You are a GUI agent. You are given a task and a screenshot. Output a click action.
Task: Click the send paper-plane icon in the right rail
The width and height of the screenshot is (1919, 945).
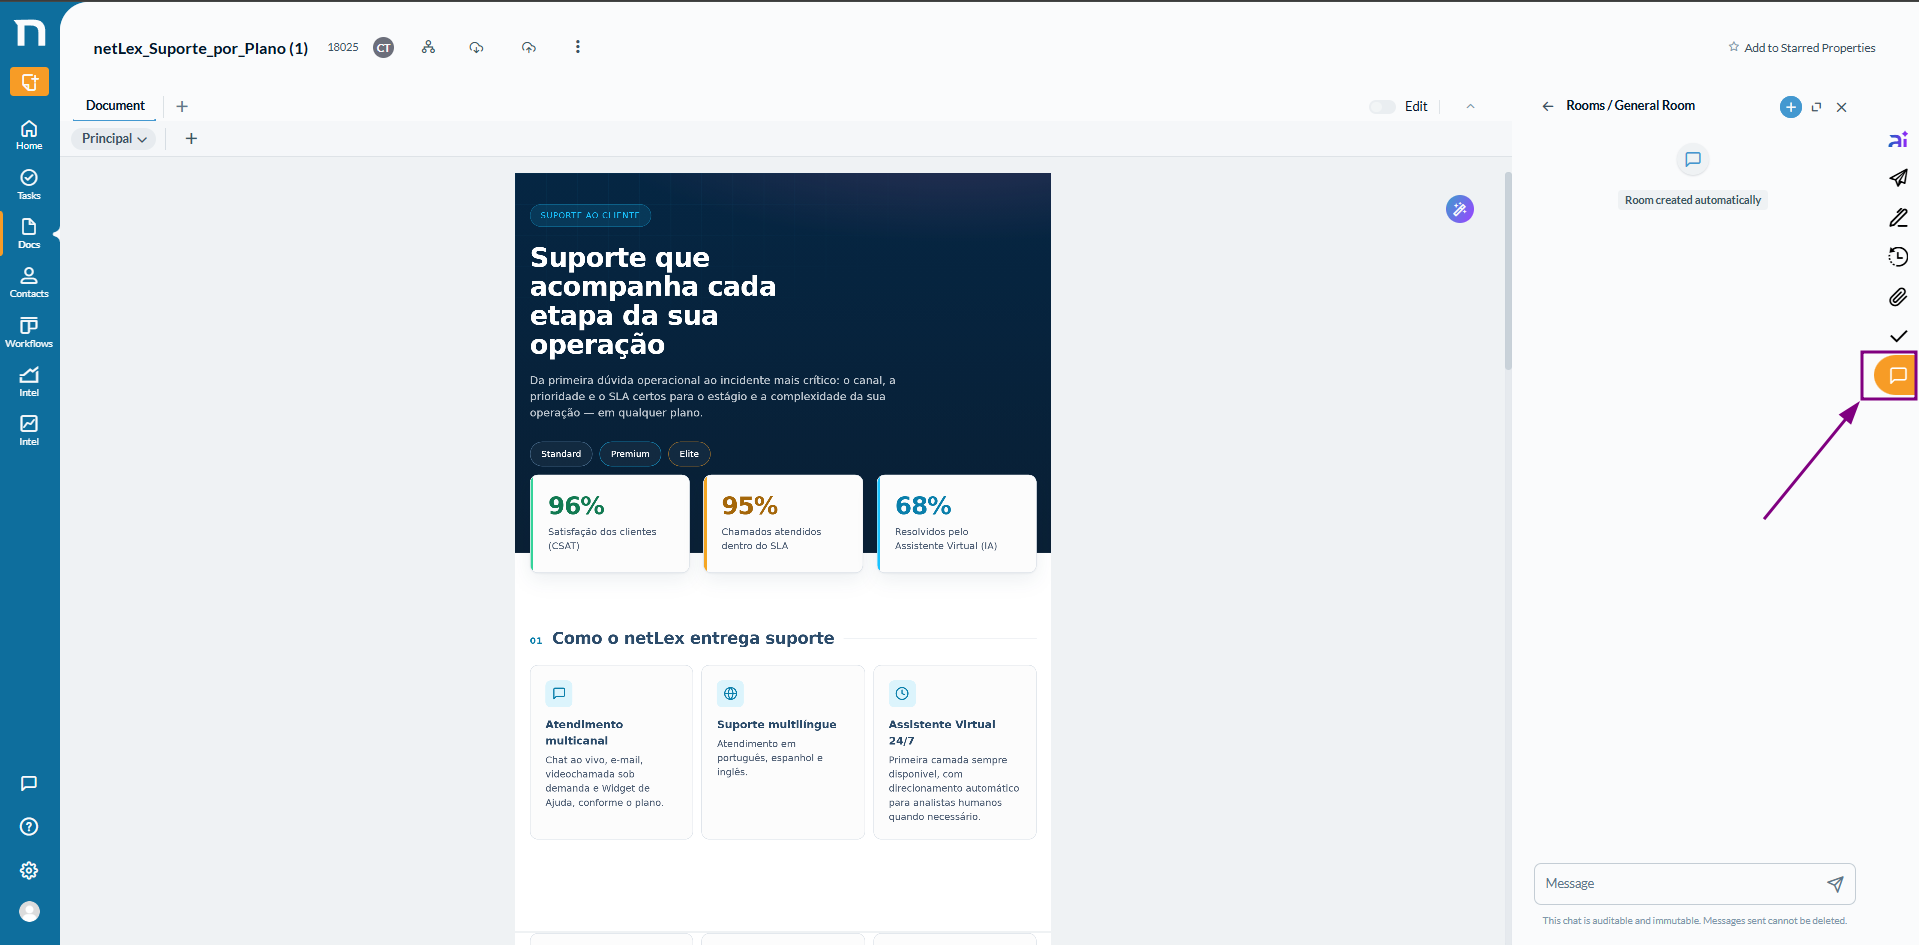click(1898, 178)
